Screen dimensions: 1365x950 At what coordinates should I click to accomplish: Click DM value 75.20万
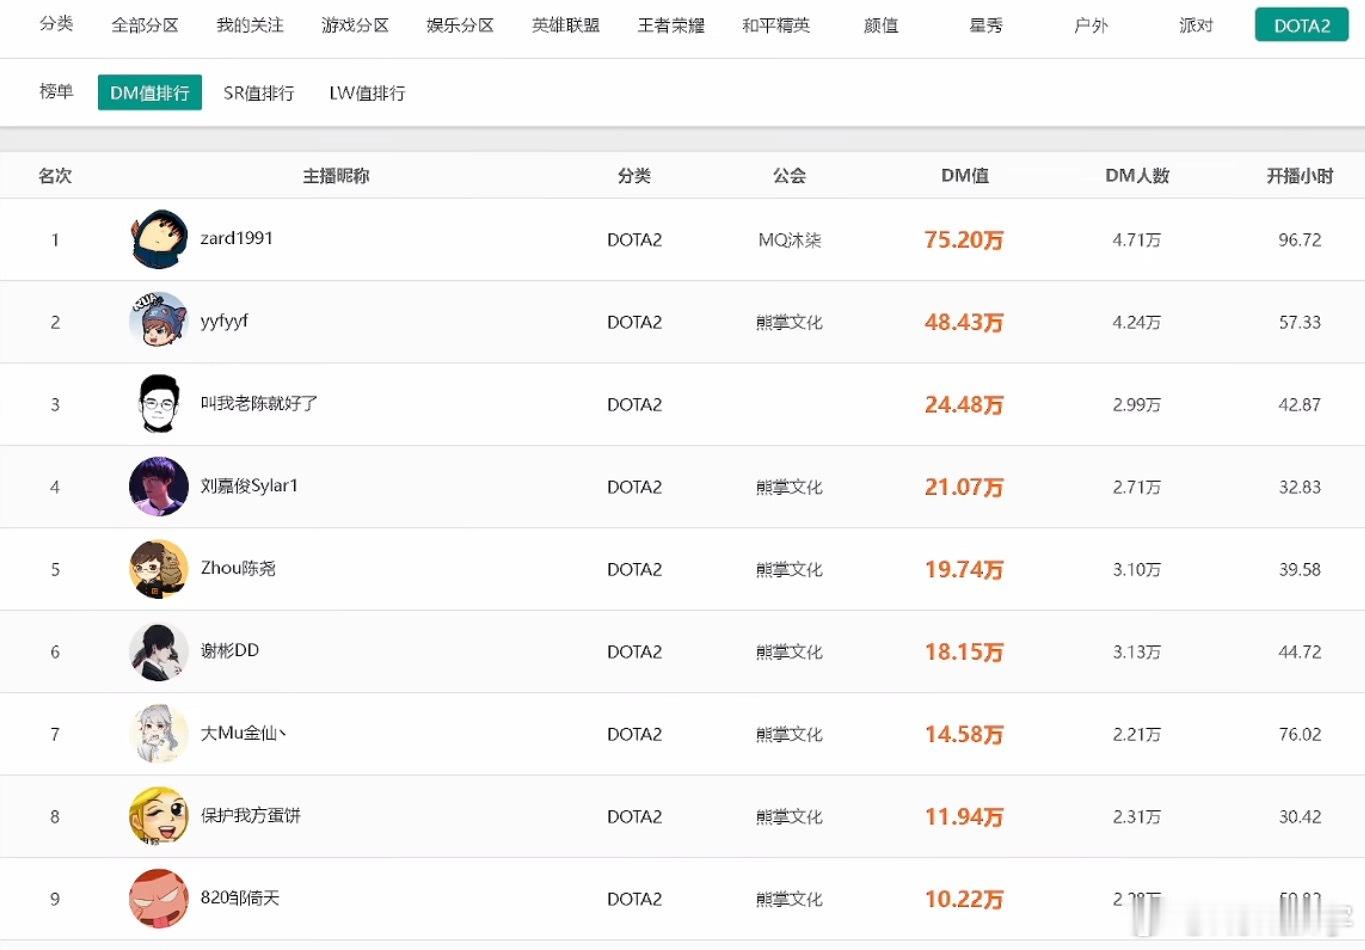pos(964,240)
